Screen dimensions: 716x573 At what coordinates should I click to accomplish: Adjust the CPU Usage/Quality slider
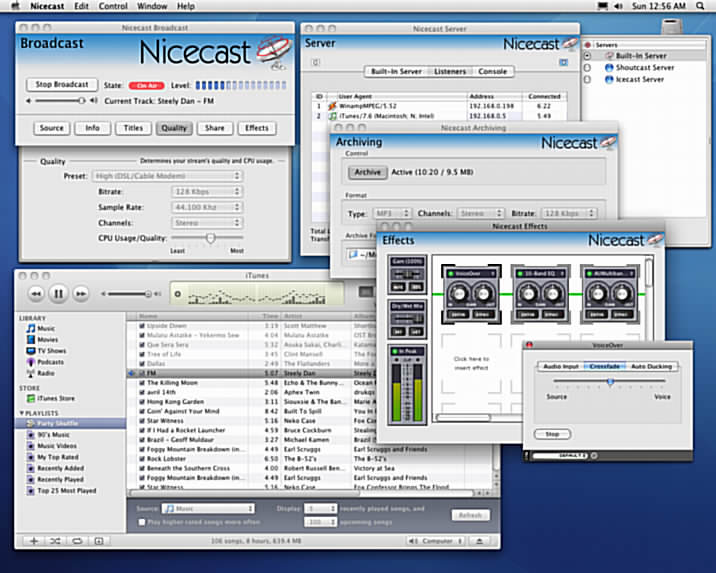pos(210,238)
